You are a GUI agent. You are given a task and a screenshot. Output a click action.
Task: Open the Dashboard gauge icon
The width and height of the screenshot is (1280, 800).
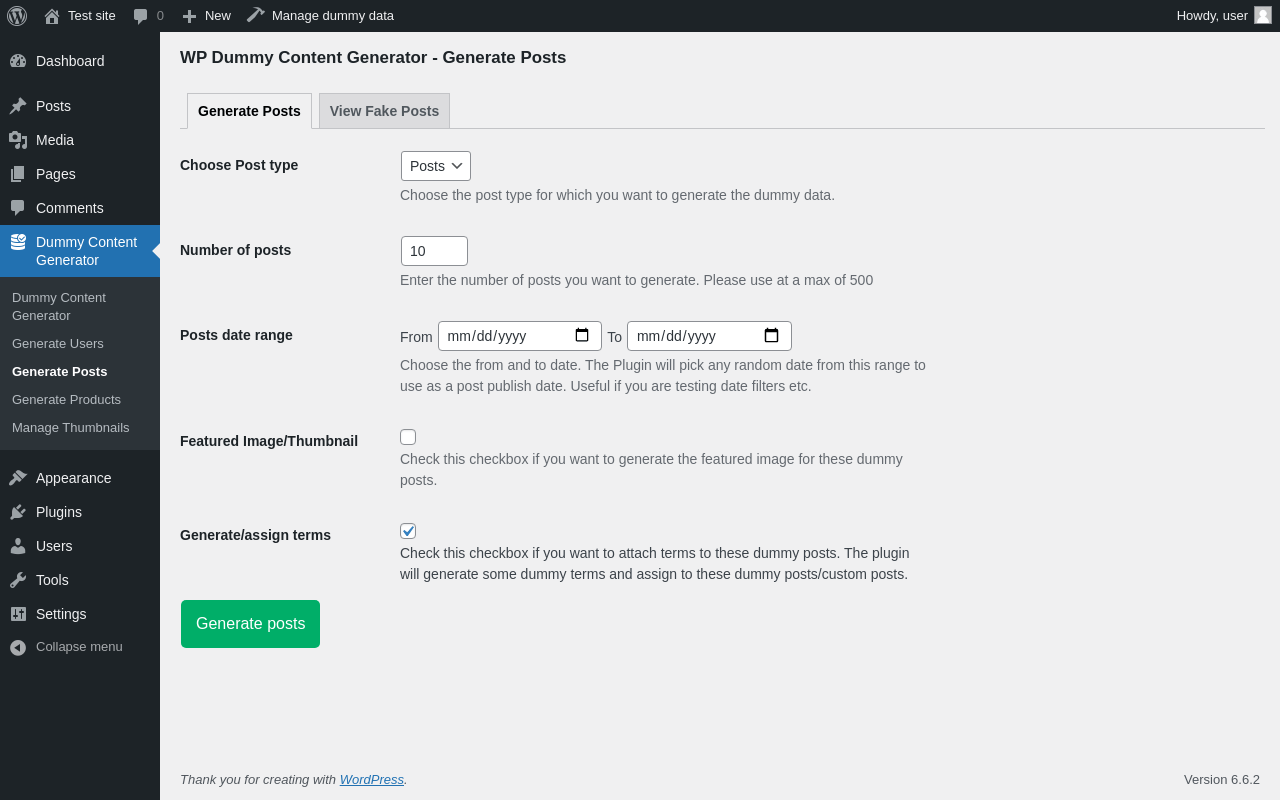tap(18, 61)
